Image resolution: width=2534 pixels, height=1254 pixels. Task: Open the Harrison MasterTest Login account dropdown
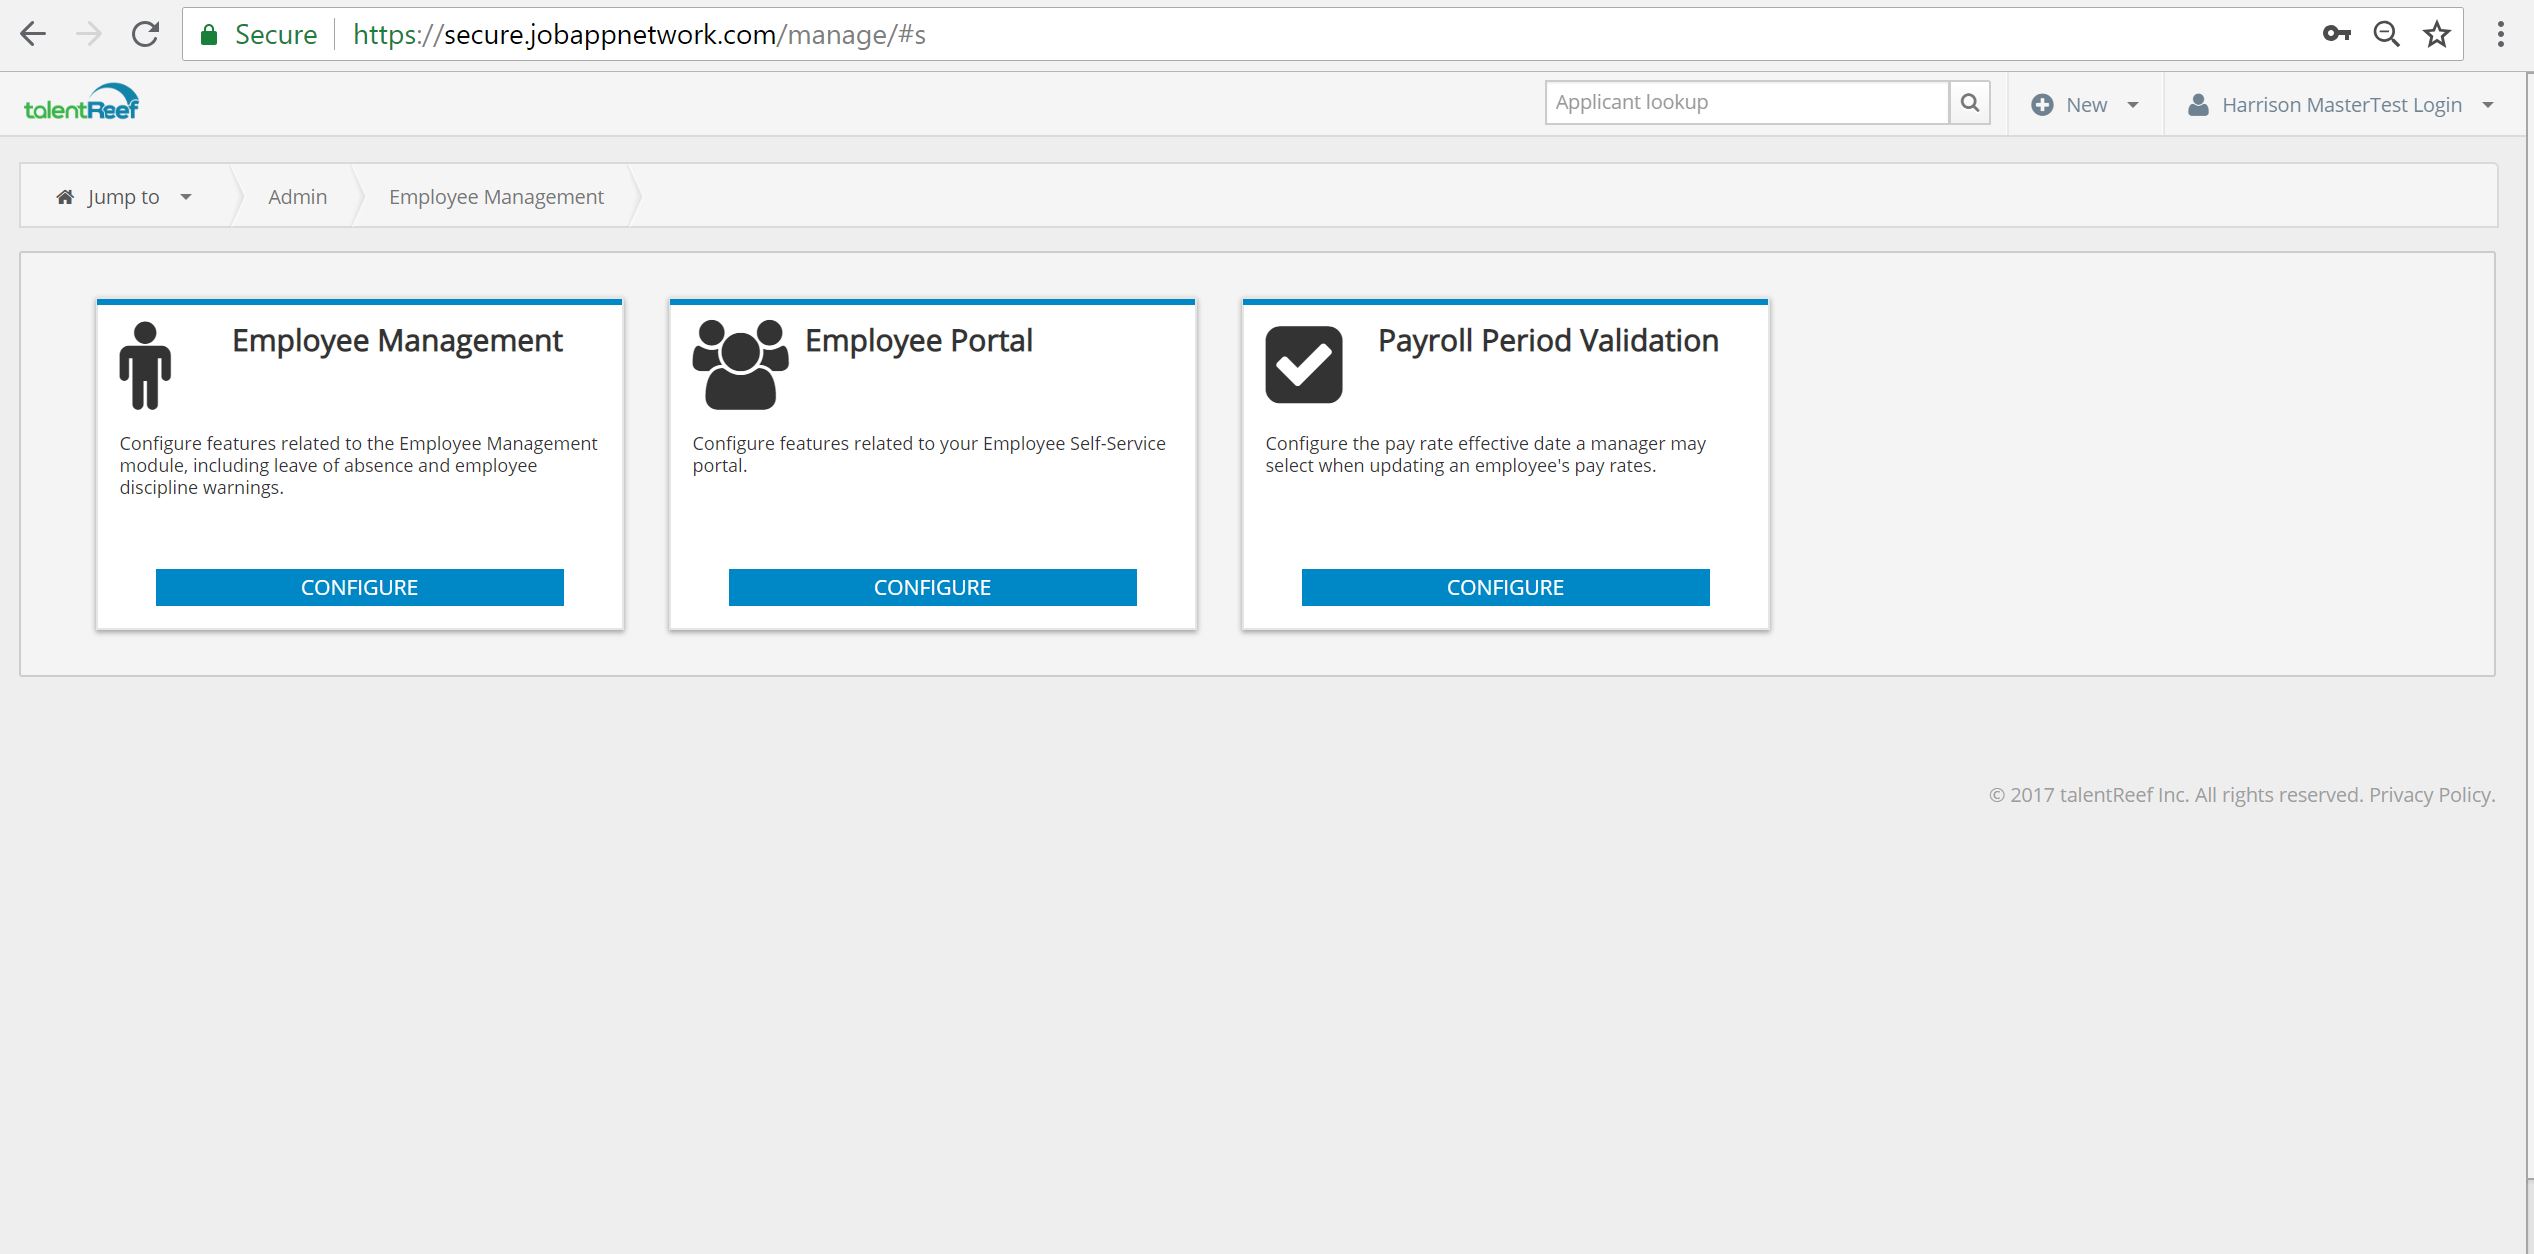coord(2487,103)
